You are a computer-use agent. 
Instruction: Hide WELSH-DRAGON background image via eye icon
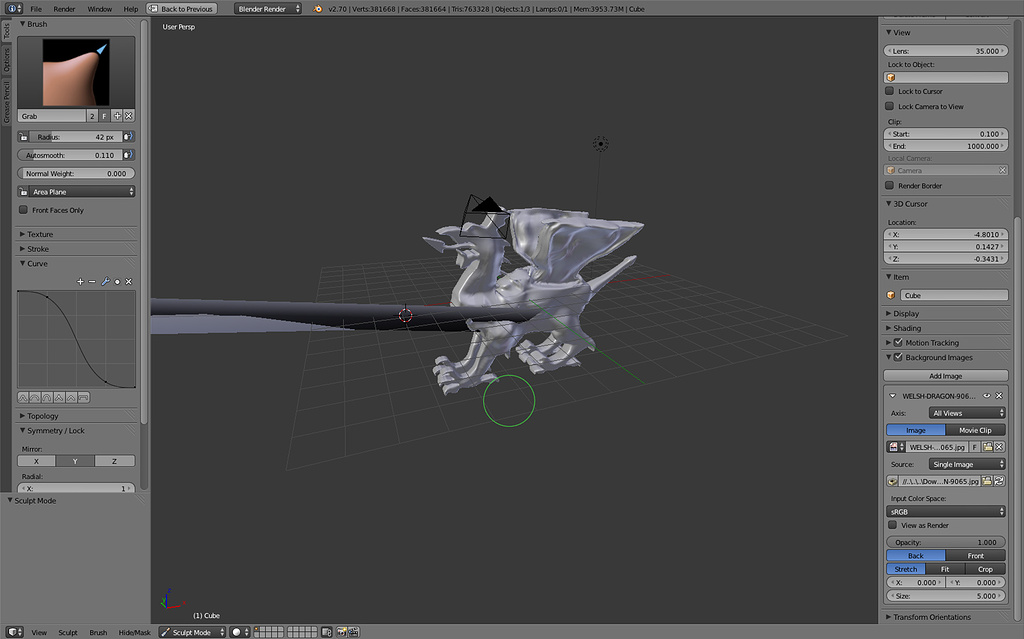[x=987, y=396]
